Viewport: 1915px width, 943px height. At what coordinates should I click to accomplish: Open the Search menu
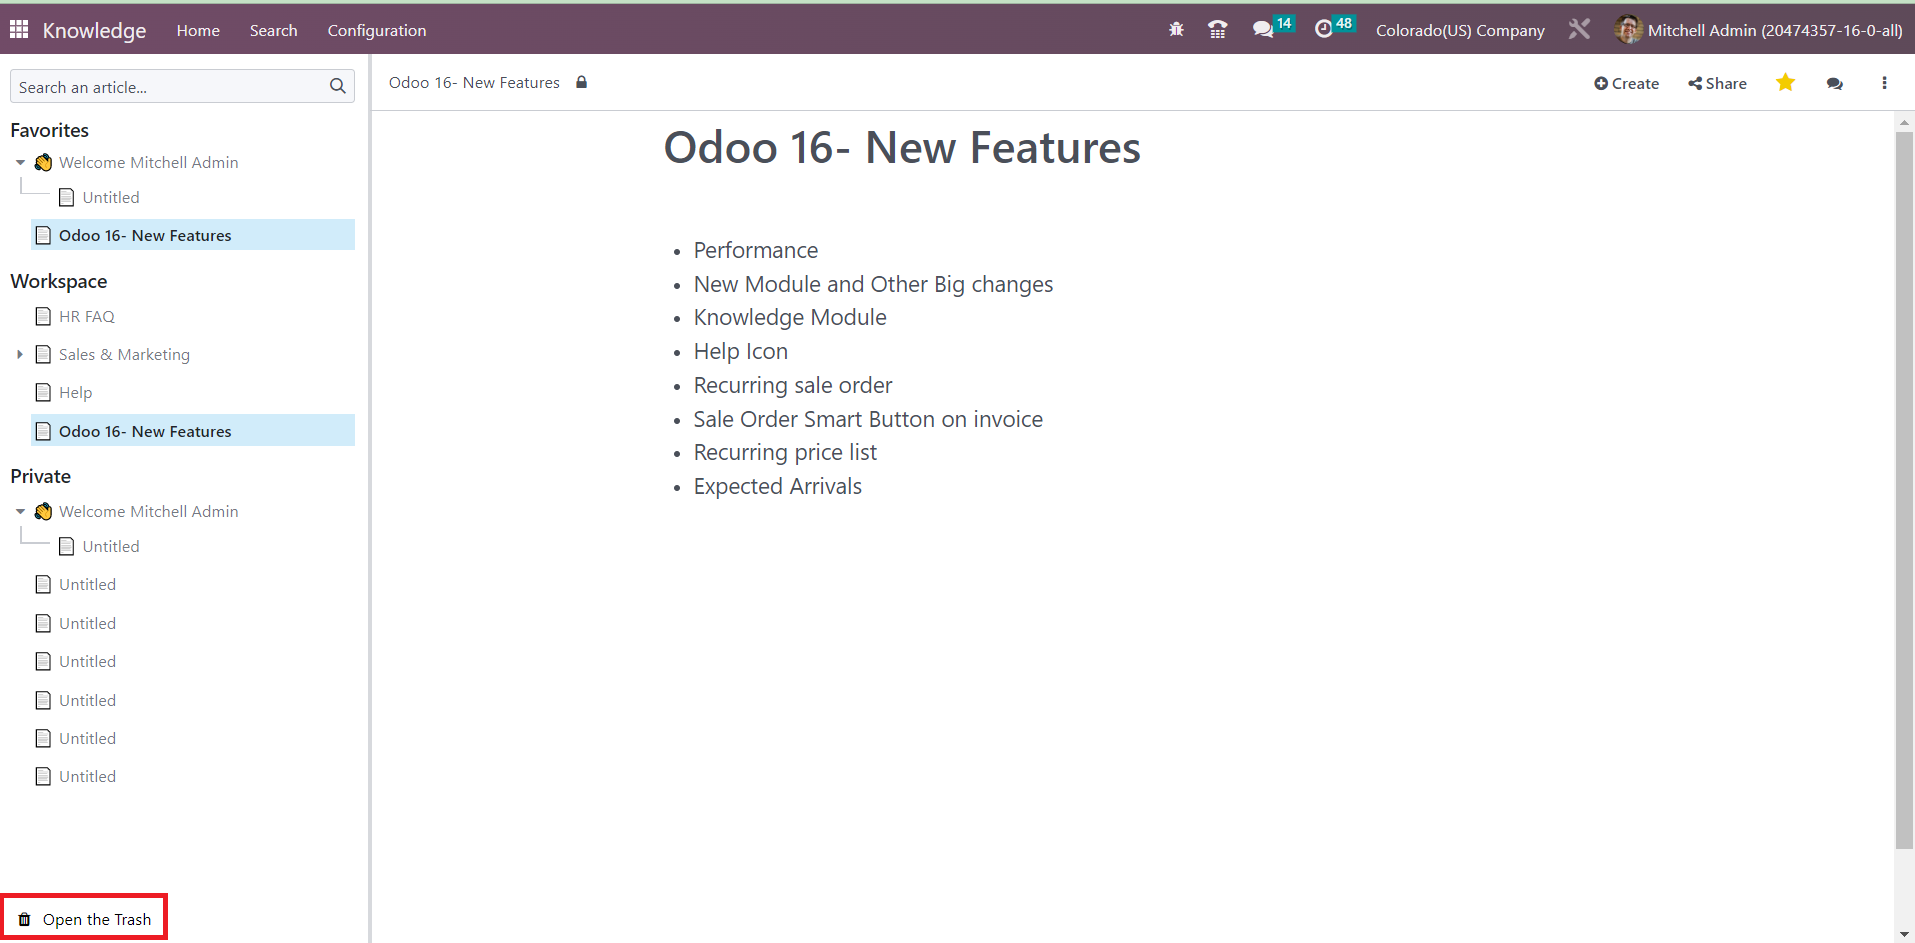[x=274, y=30]
